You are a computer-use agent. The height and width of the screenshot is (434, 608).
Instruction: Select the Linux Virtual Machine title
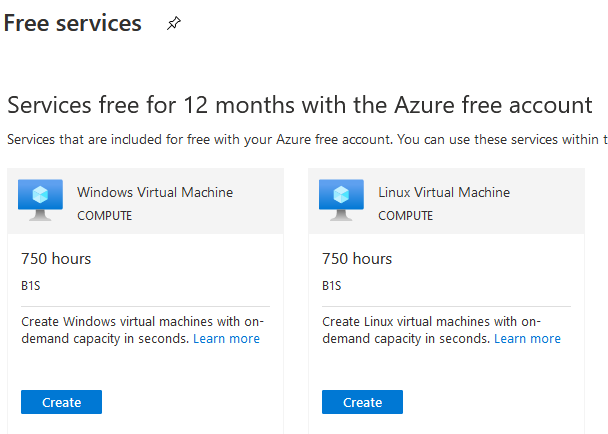(444, 192)
